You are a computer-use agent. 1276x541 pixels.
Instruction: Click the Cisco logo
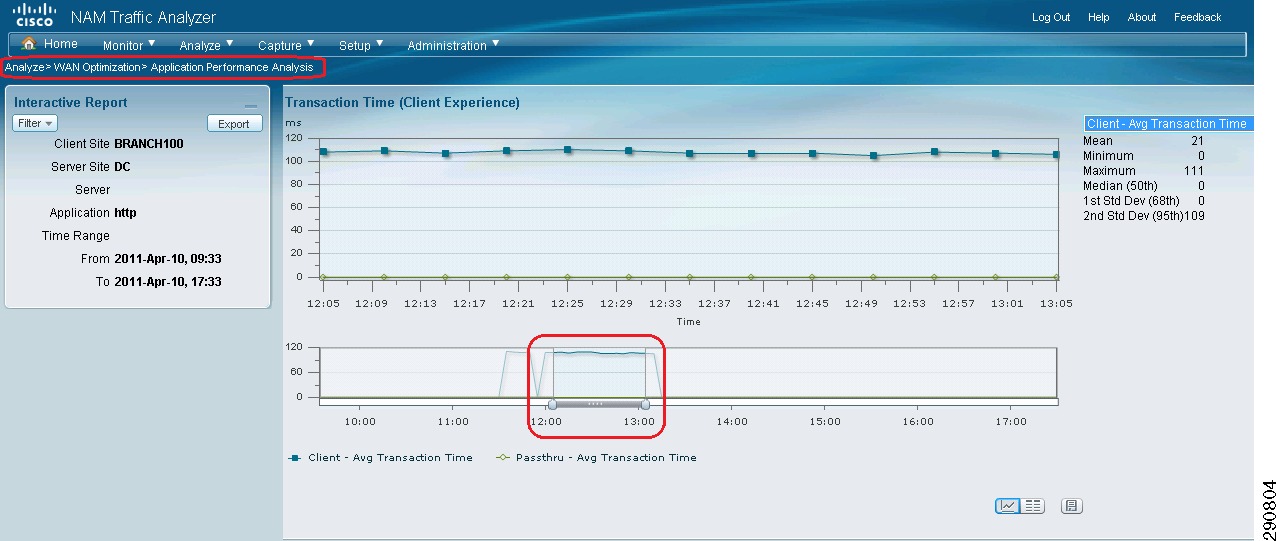pyautogui.click(x=34, y=16)
